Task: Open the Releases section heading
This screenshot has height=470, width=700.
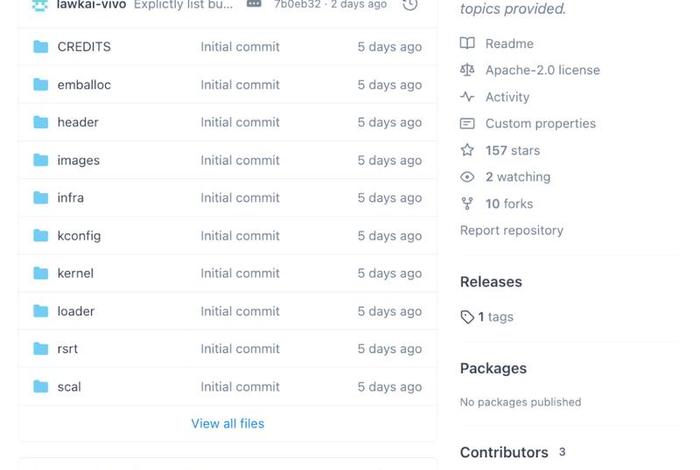Action: [x=491, y=282]
